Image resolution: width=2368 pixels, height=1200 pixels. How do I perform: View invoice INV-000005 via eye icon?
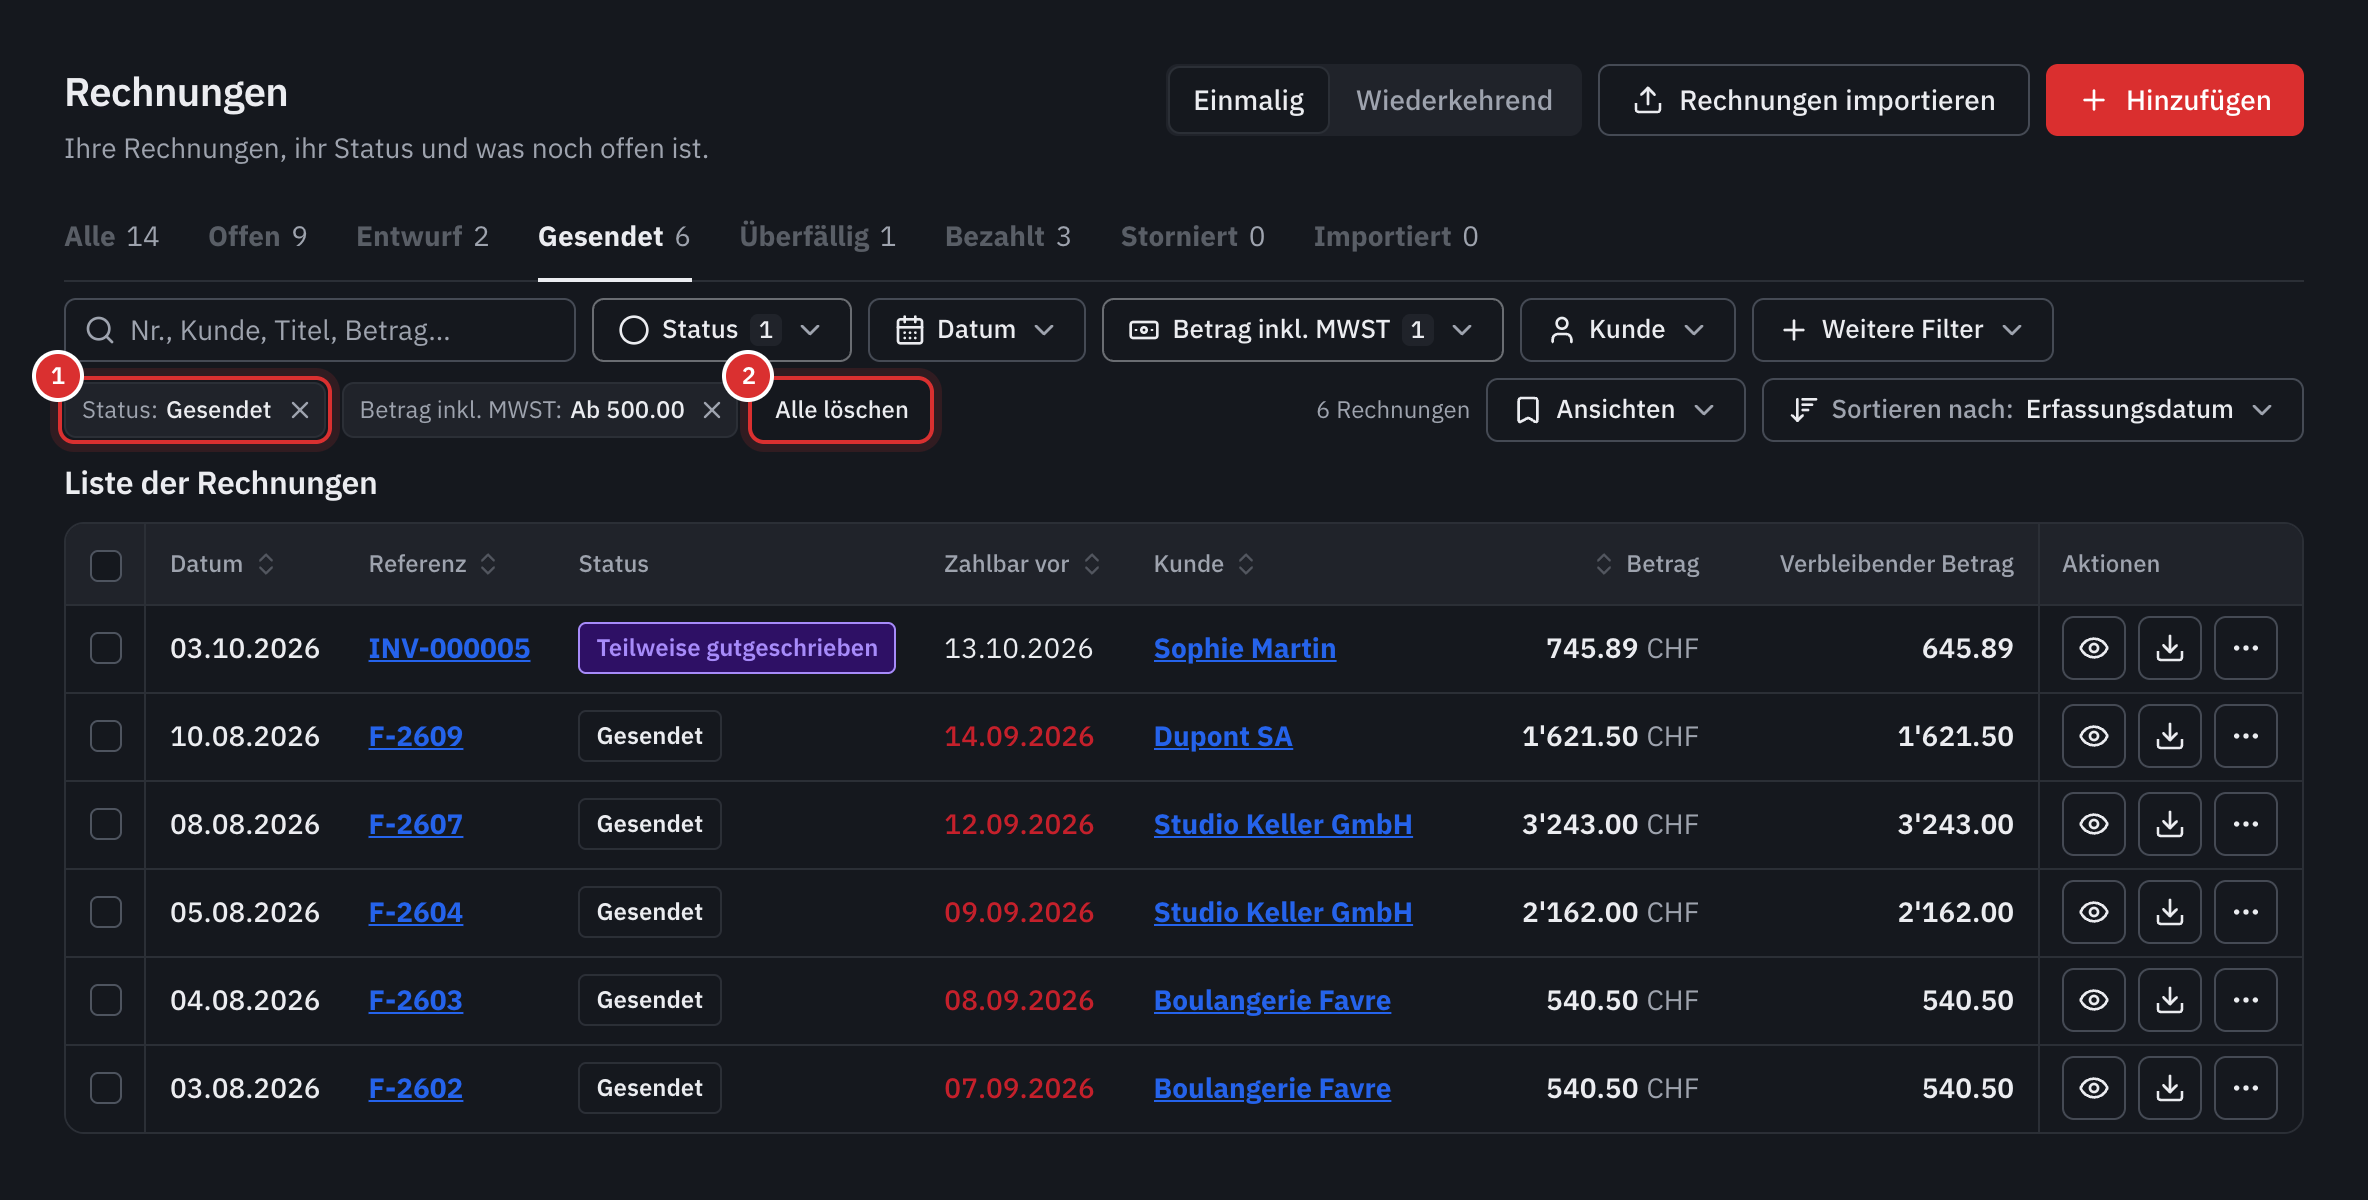[x=2093, y=648]
